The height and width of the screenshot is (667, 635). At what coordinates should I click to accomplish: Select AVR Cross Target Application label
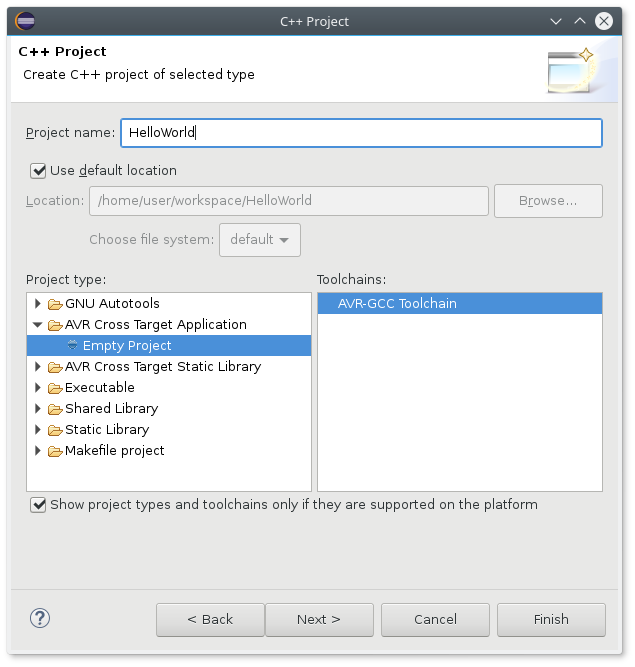156,325
